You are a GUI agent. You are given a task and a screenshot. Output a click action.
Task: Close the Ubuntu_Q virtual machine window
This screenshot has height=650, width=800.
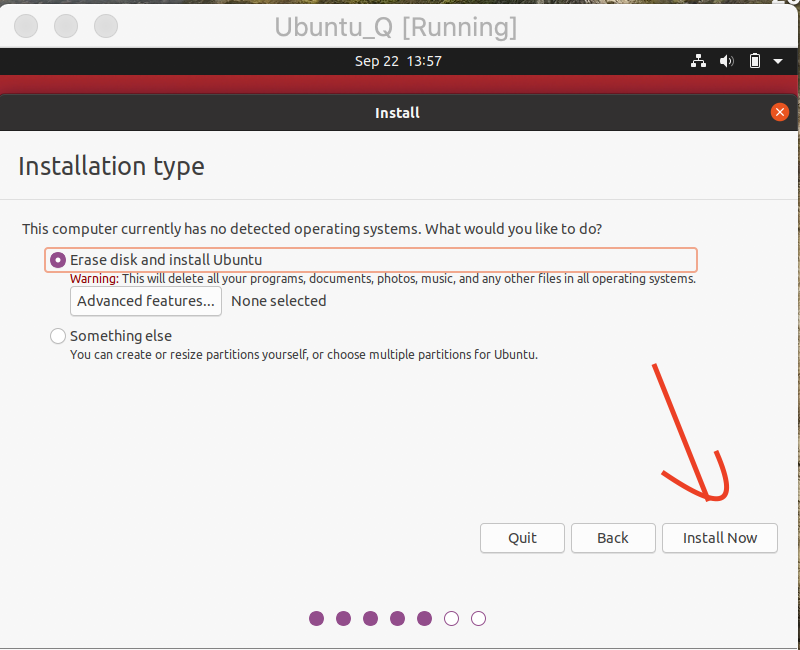coord(27,25)
